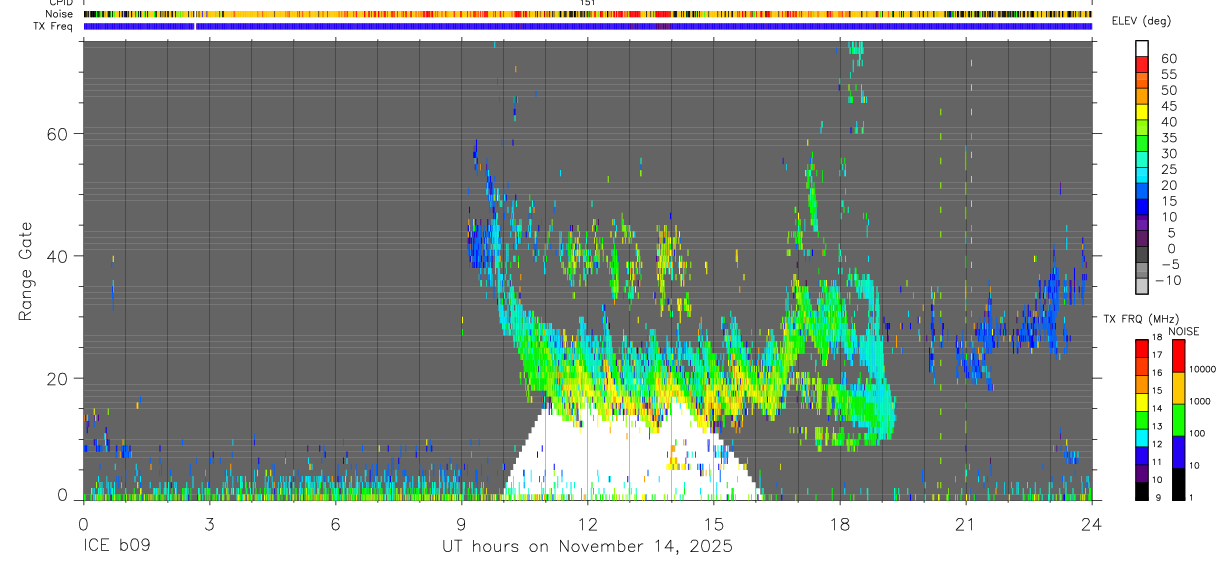The image size is (1228, 567).
Task: Click the '151' CPID value at top
Action: tap(588, 3)
